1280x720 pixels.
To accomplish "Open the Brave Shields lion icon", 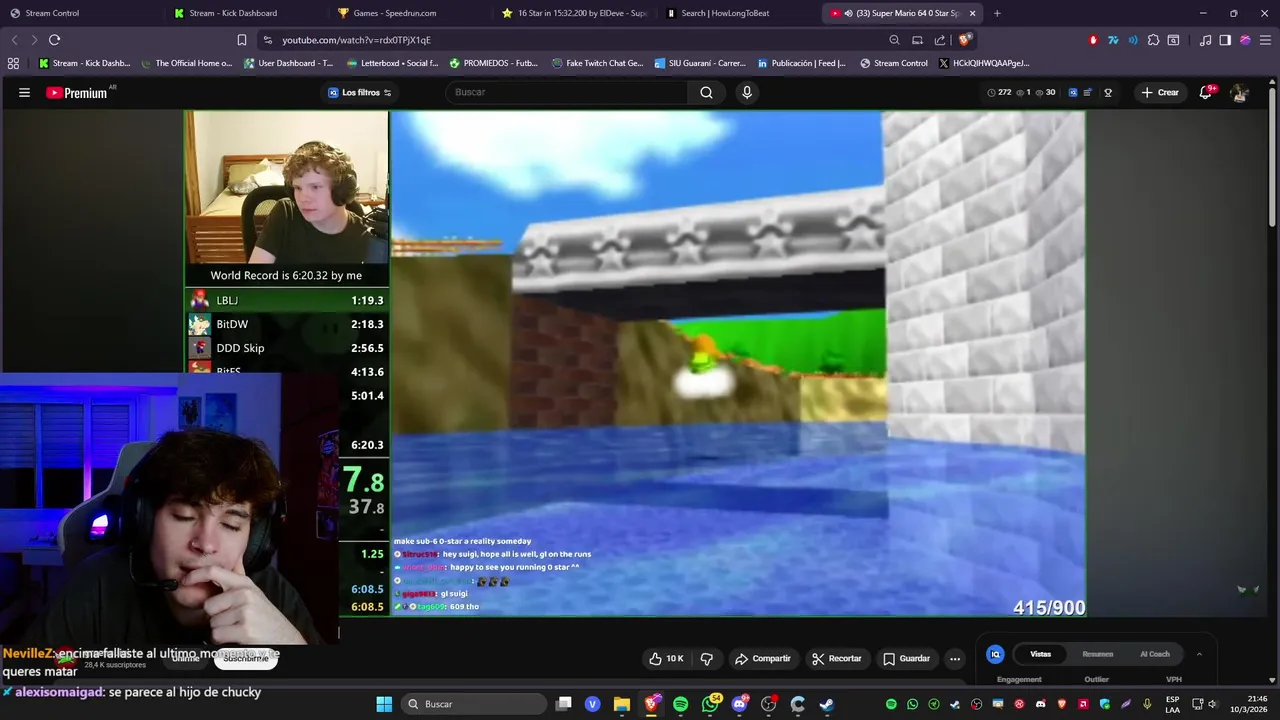I will (x=963, y=40).
